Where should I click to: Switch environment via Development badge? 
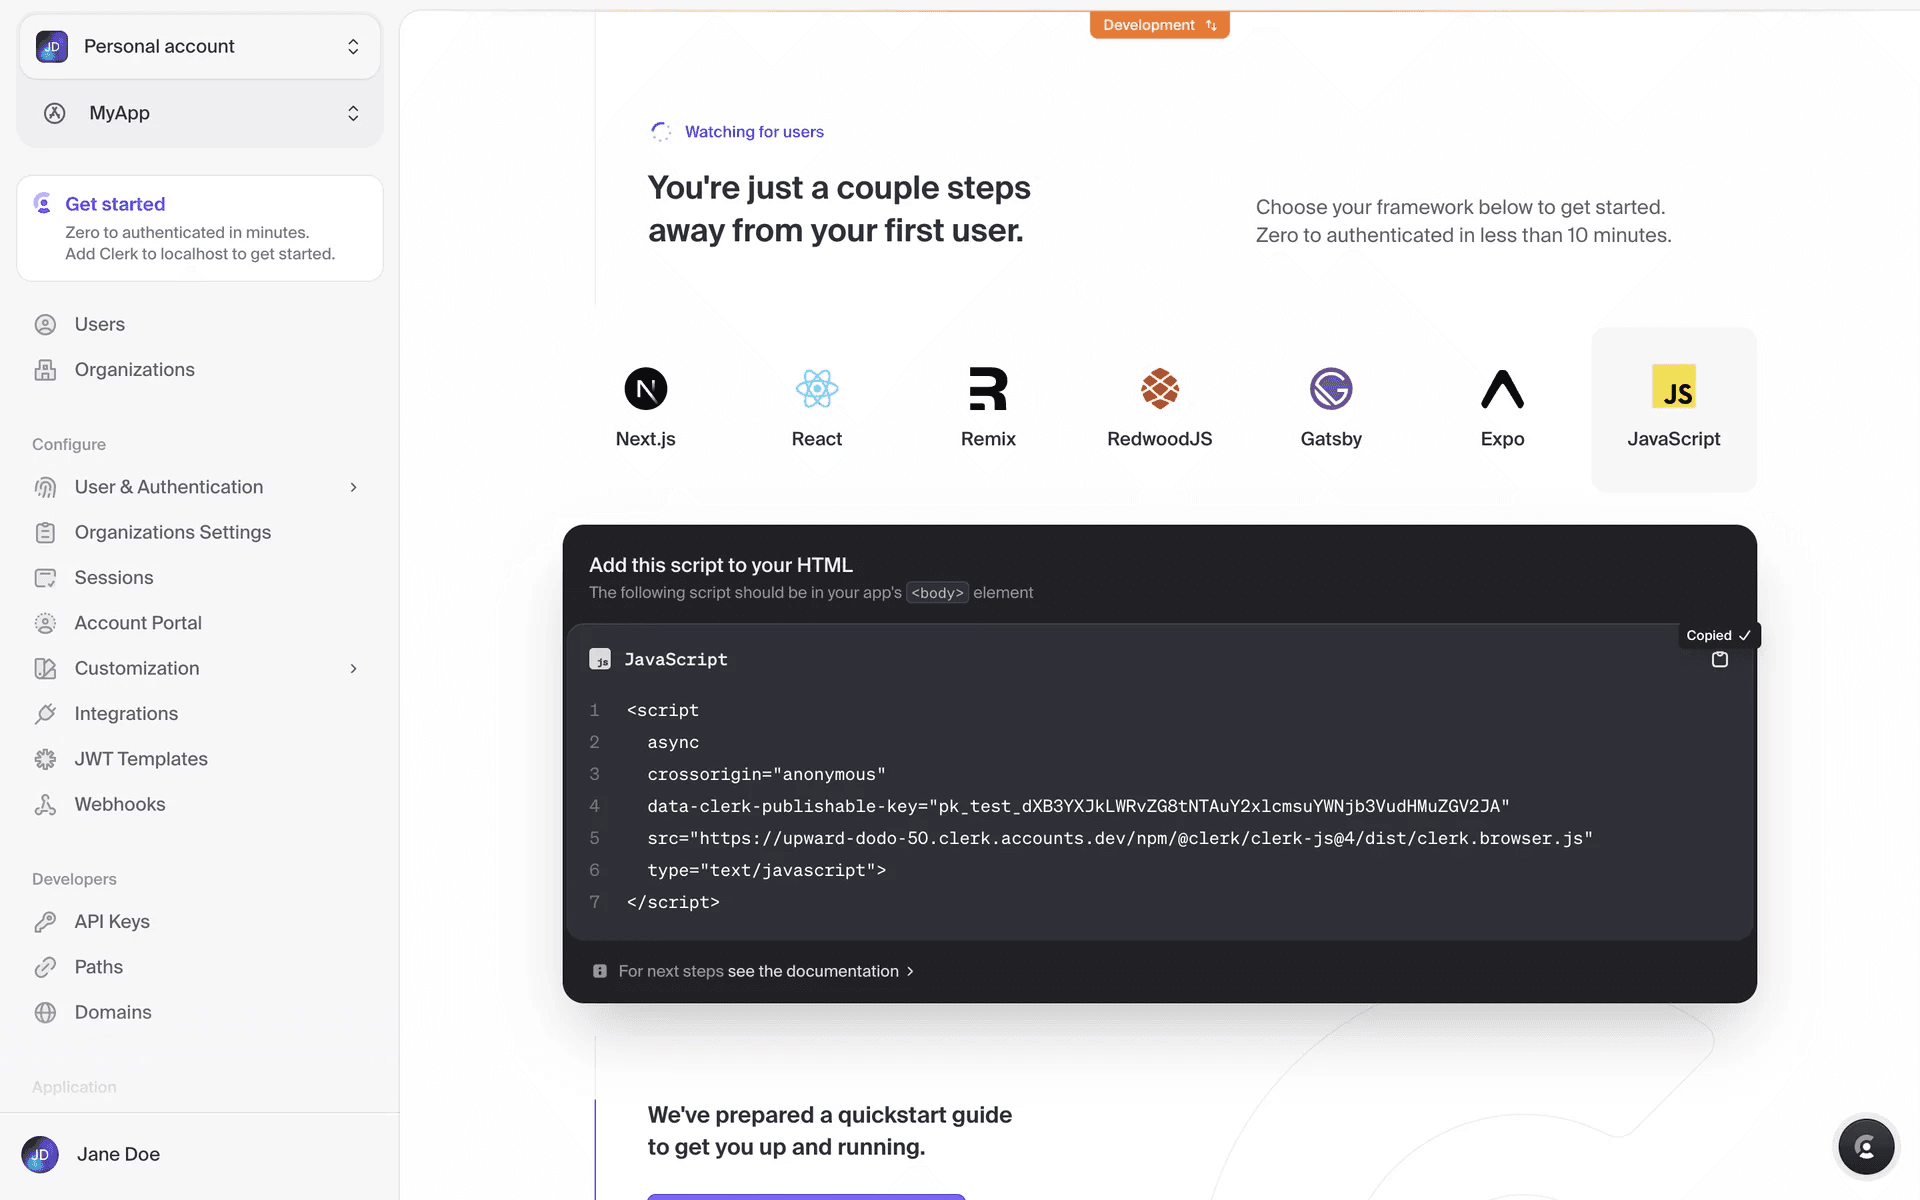tap(1159, 25)
